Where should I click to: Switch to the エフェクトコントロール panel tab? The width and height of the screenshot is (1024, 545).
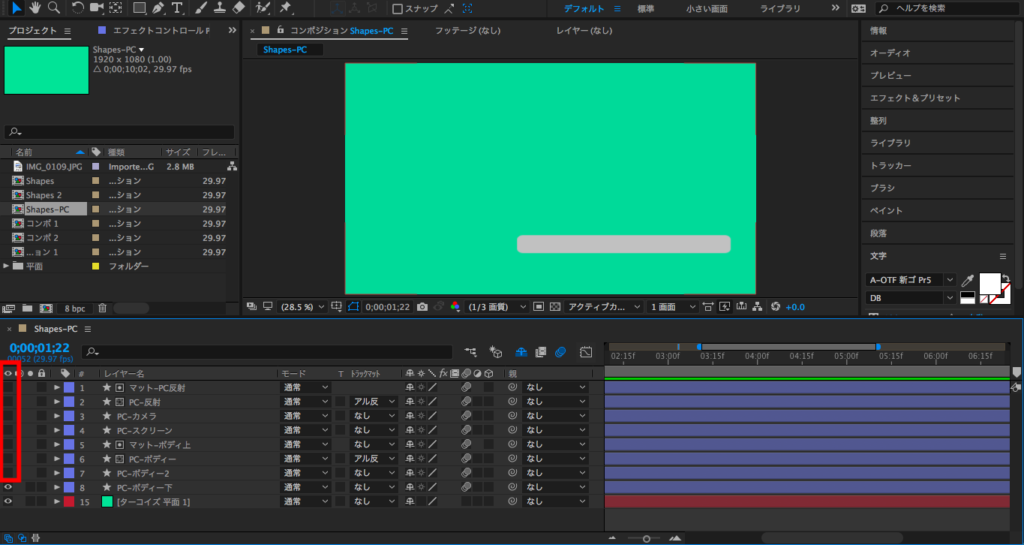point(160,31)
